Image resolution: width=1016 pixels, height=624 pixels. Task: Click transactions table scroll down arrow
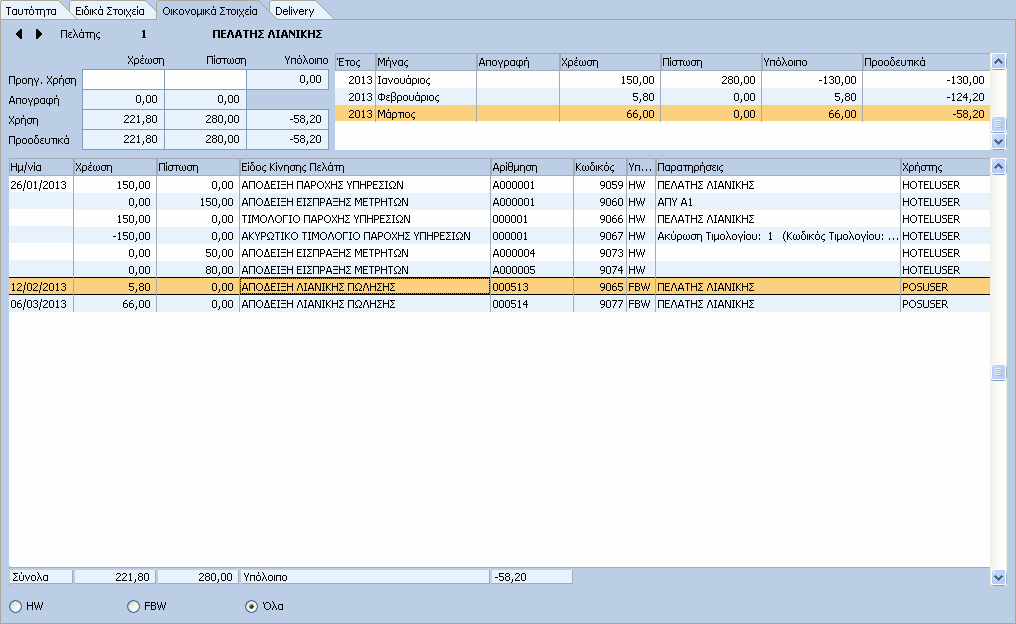[999, 577]
